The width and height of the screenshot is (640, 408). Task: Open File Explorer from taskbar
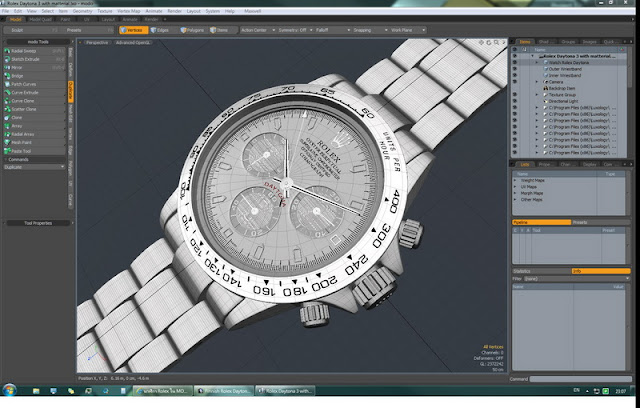(x=36, y=391)
